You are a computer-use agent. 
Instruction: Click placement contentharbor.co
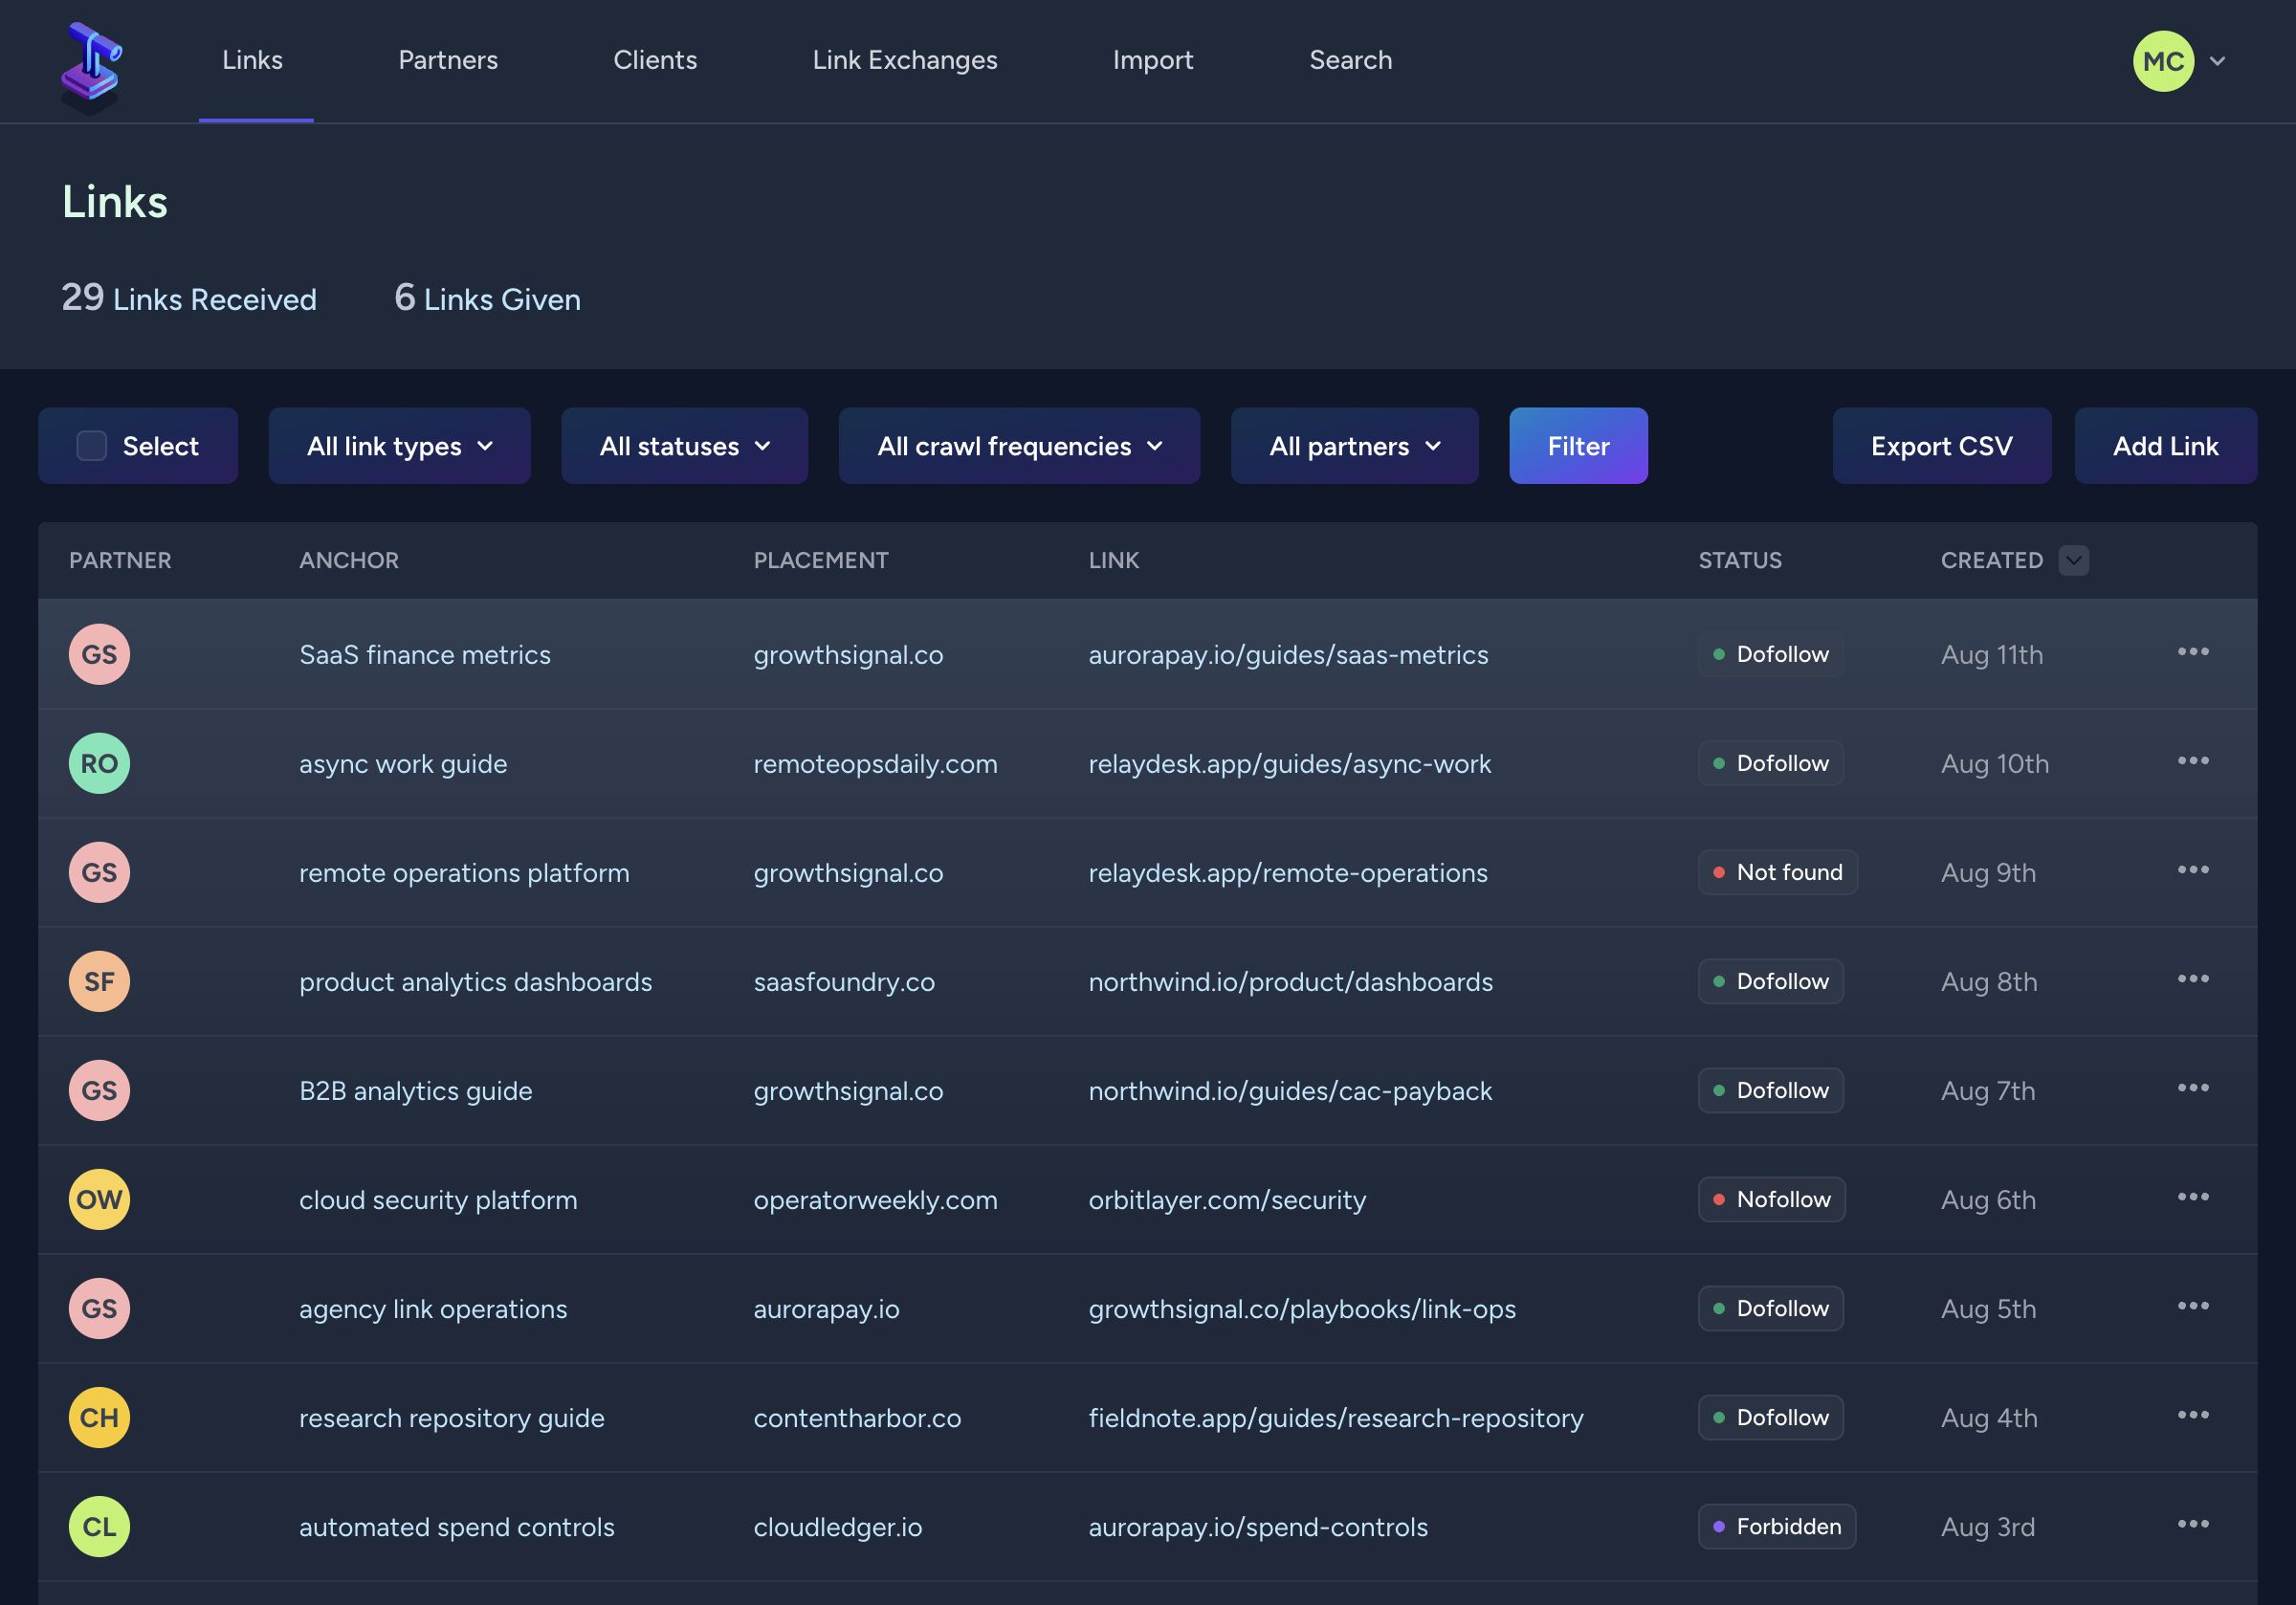coord(857,1417)
